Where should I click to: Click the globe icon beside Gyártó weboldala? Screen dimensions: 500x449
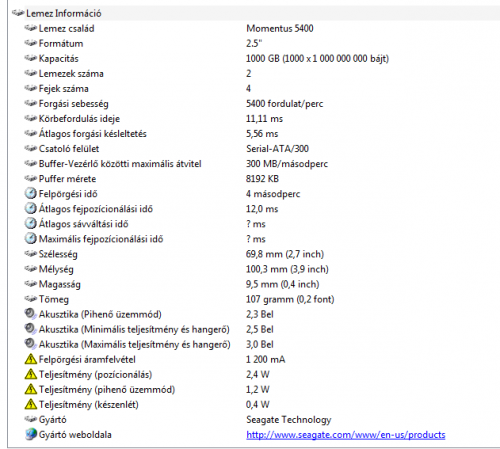pos(31,434)
